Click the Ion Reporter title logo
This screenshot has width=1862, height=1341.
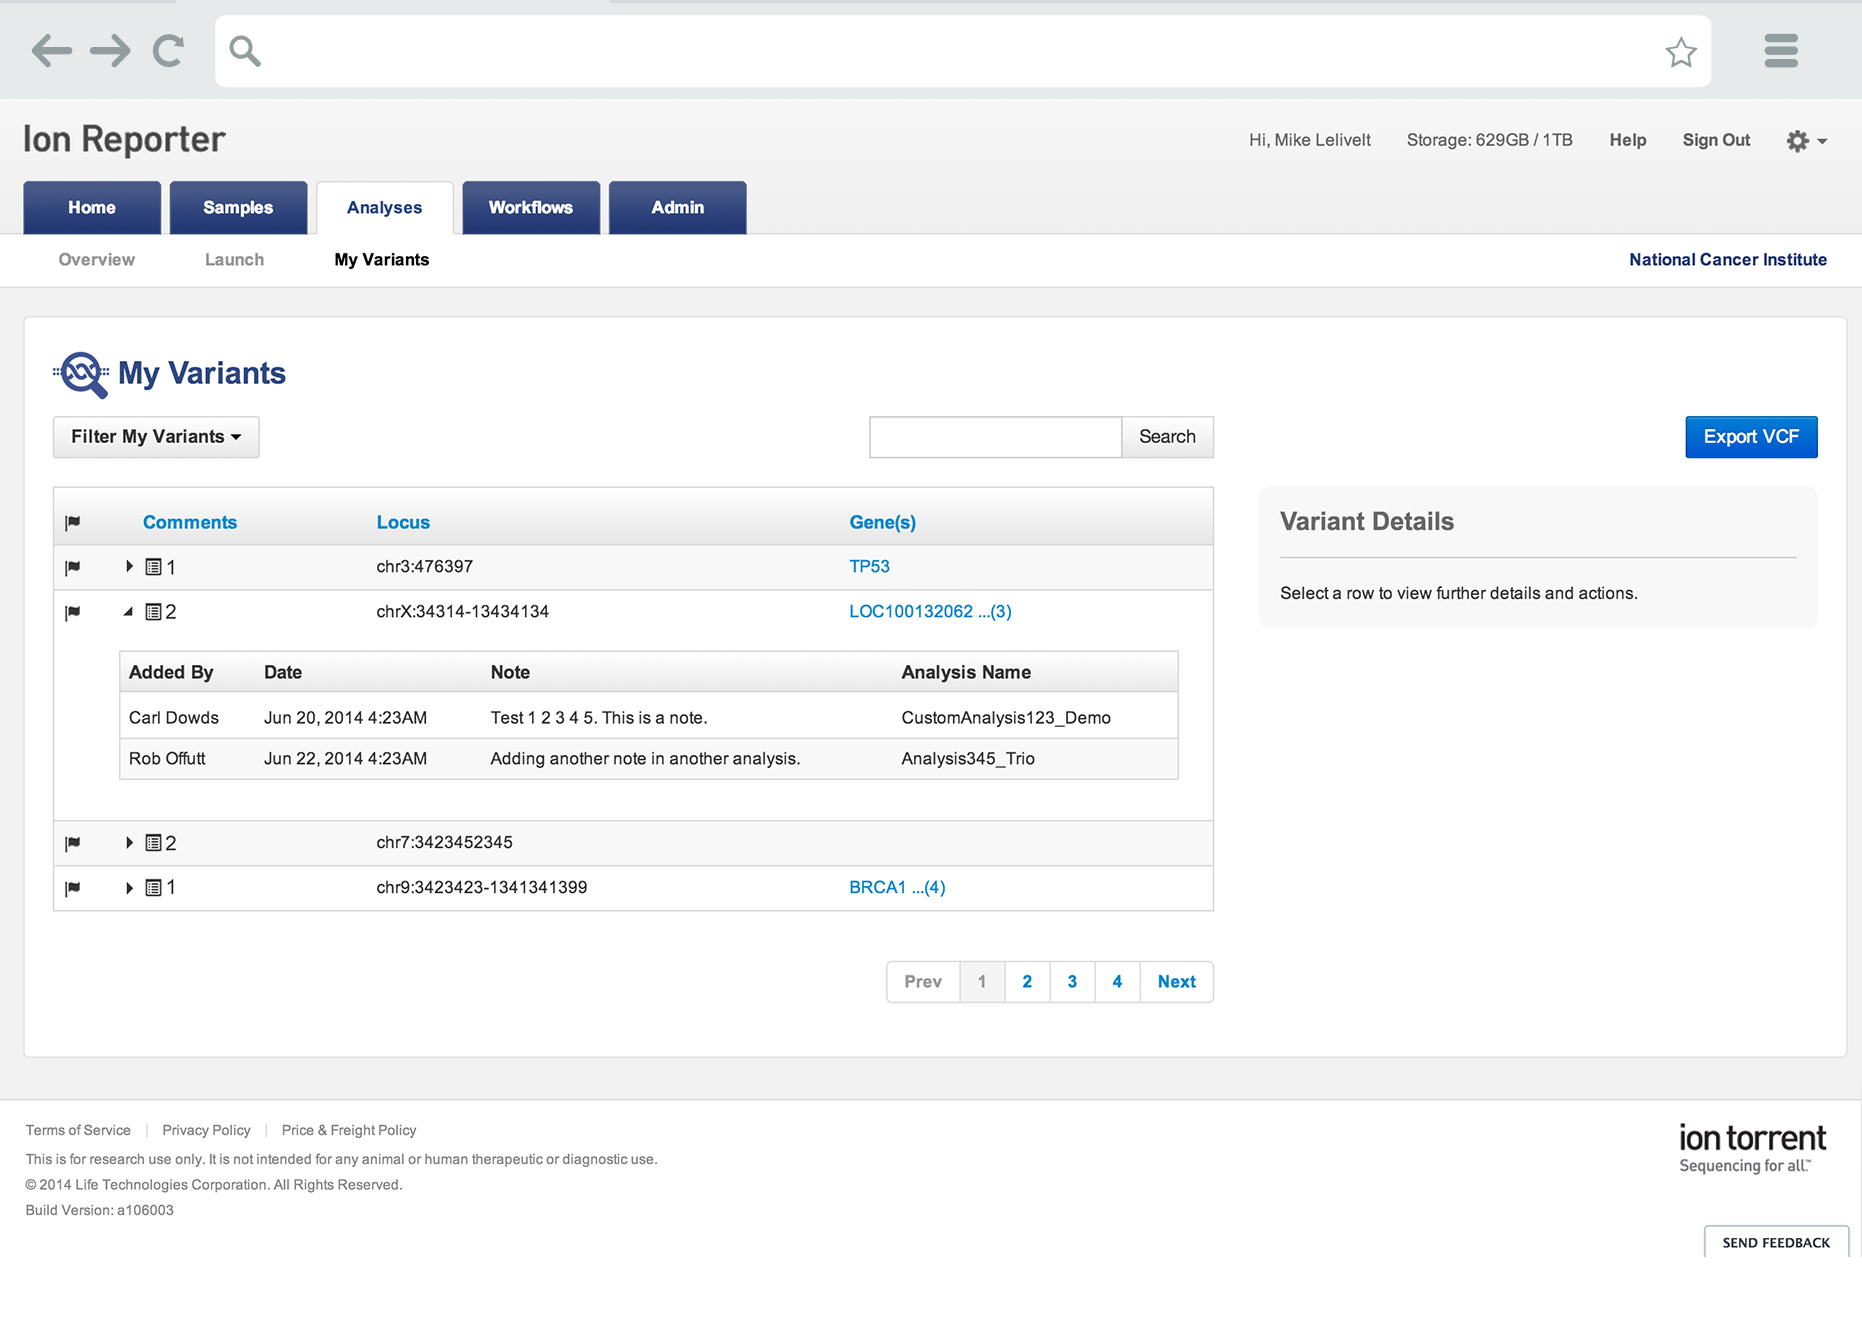124,139
